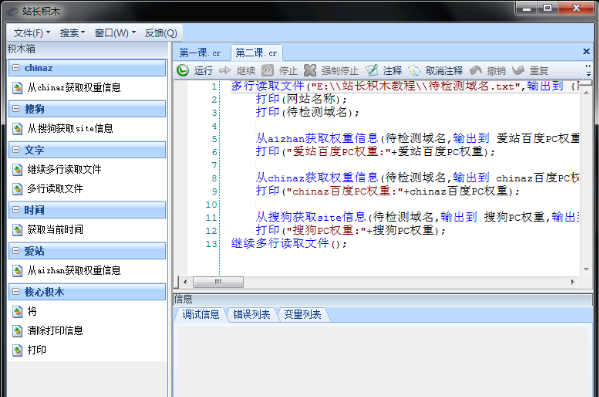Click the Uncomment (取消注释) icon
Viewport: 599px width, 397px height.
coord(414,70)
